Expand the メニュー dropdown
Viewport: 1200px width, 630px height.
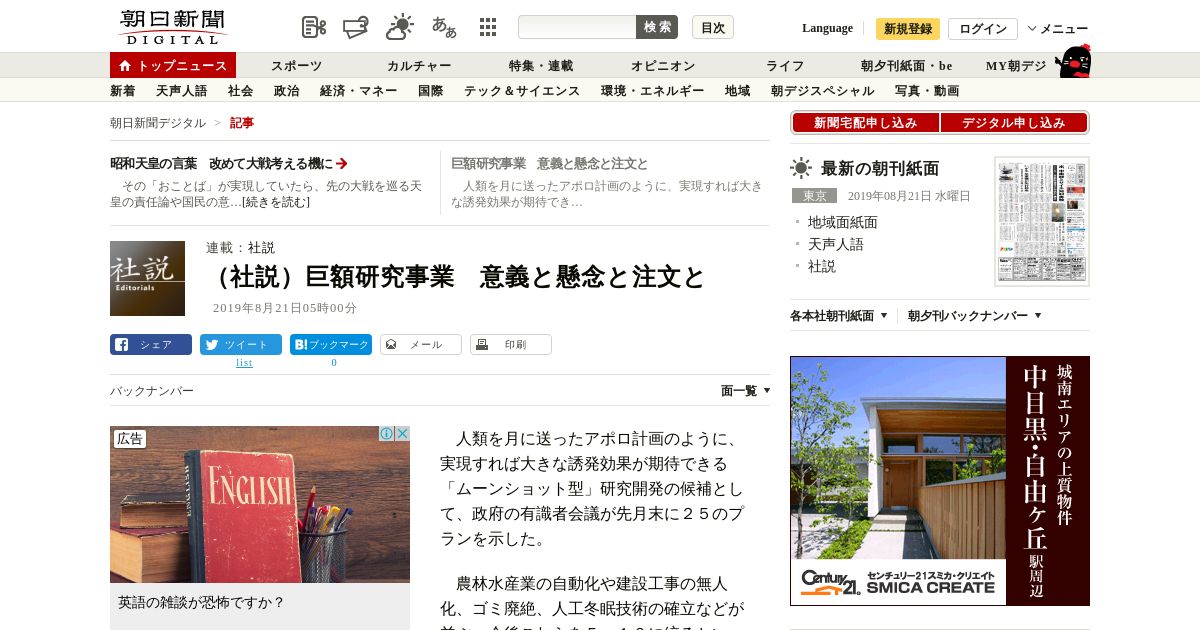[x=1058, y=29]
